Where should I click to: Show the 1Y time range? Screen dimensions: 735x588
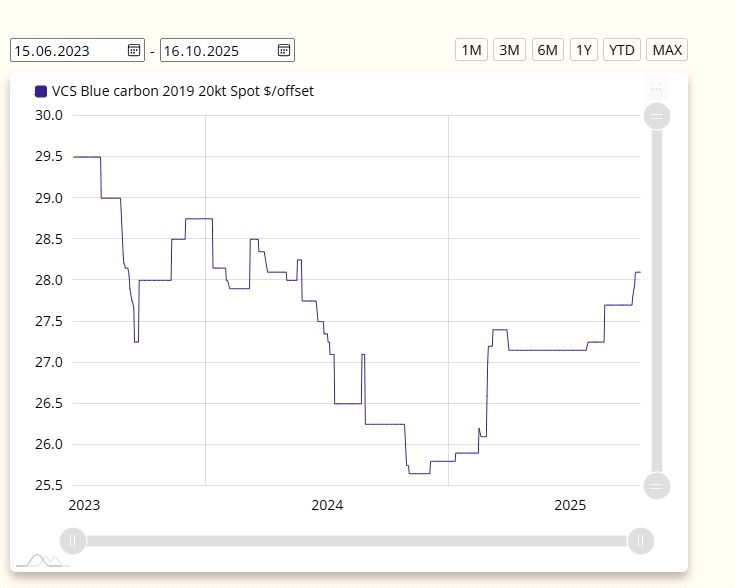[584, 50]
